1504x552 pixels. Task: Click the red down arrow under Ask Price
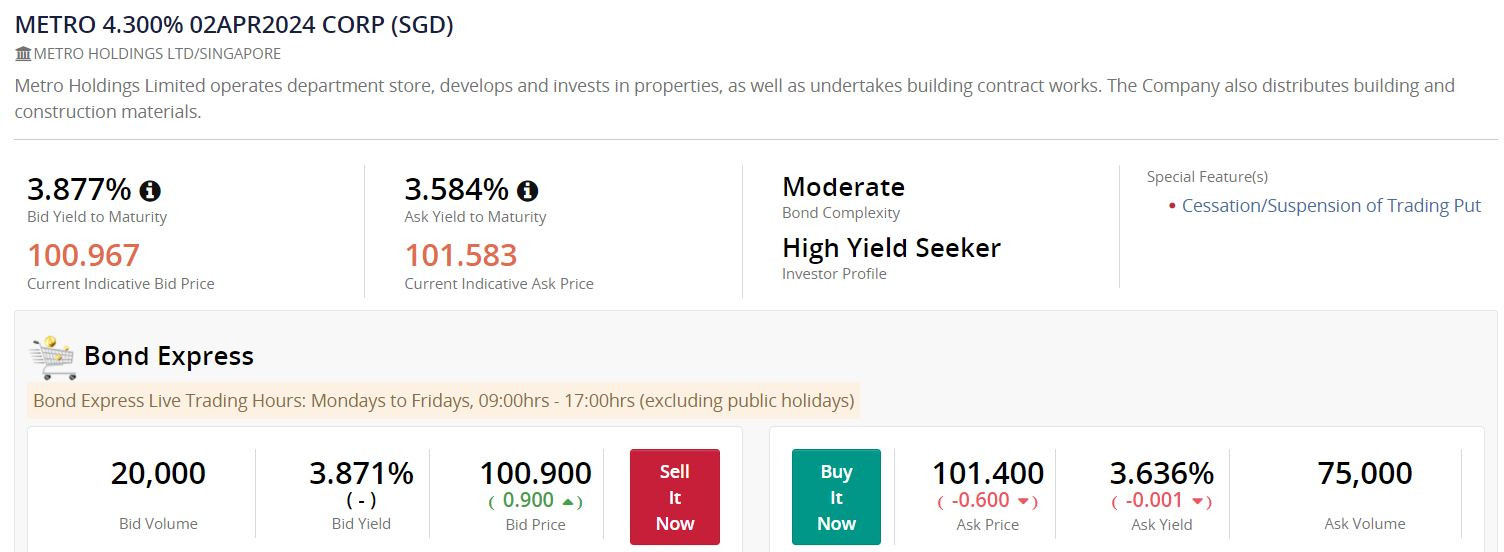[1023, 501]
